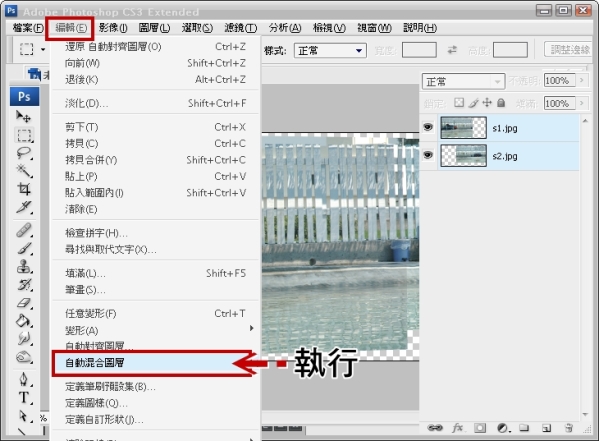Select the Smudge tool
This screenshot has height=441, width=599.
pos(24,338)
